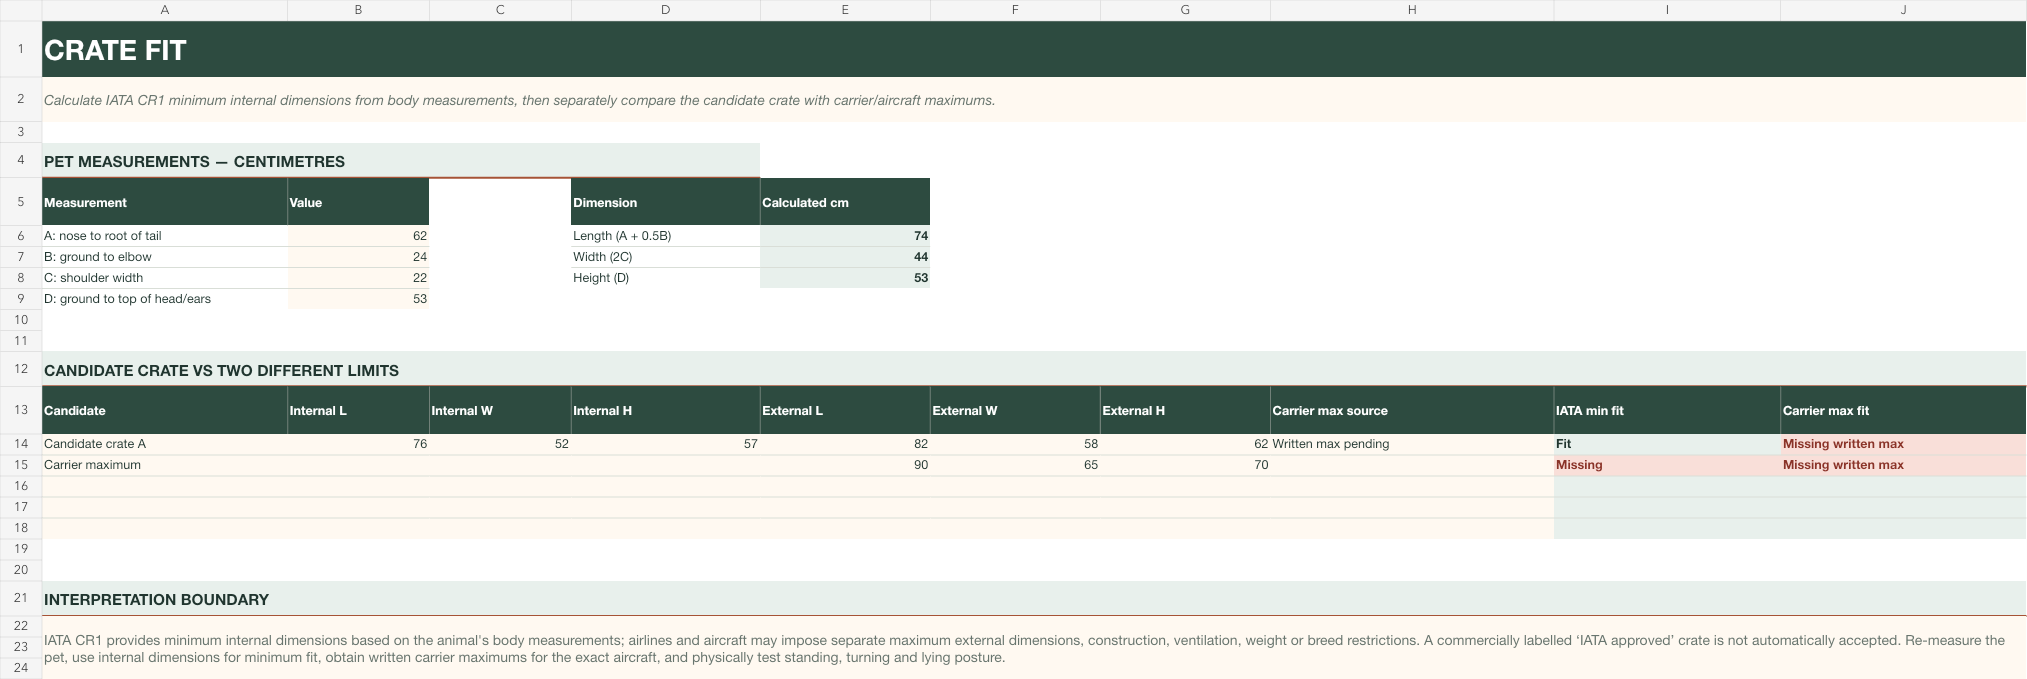Click the Internal L column header

coord(358,410)
